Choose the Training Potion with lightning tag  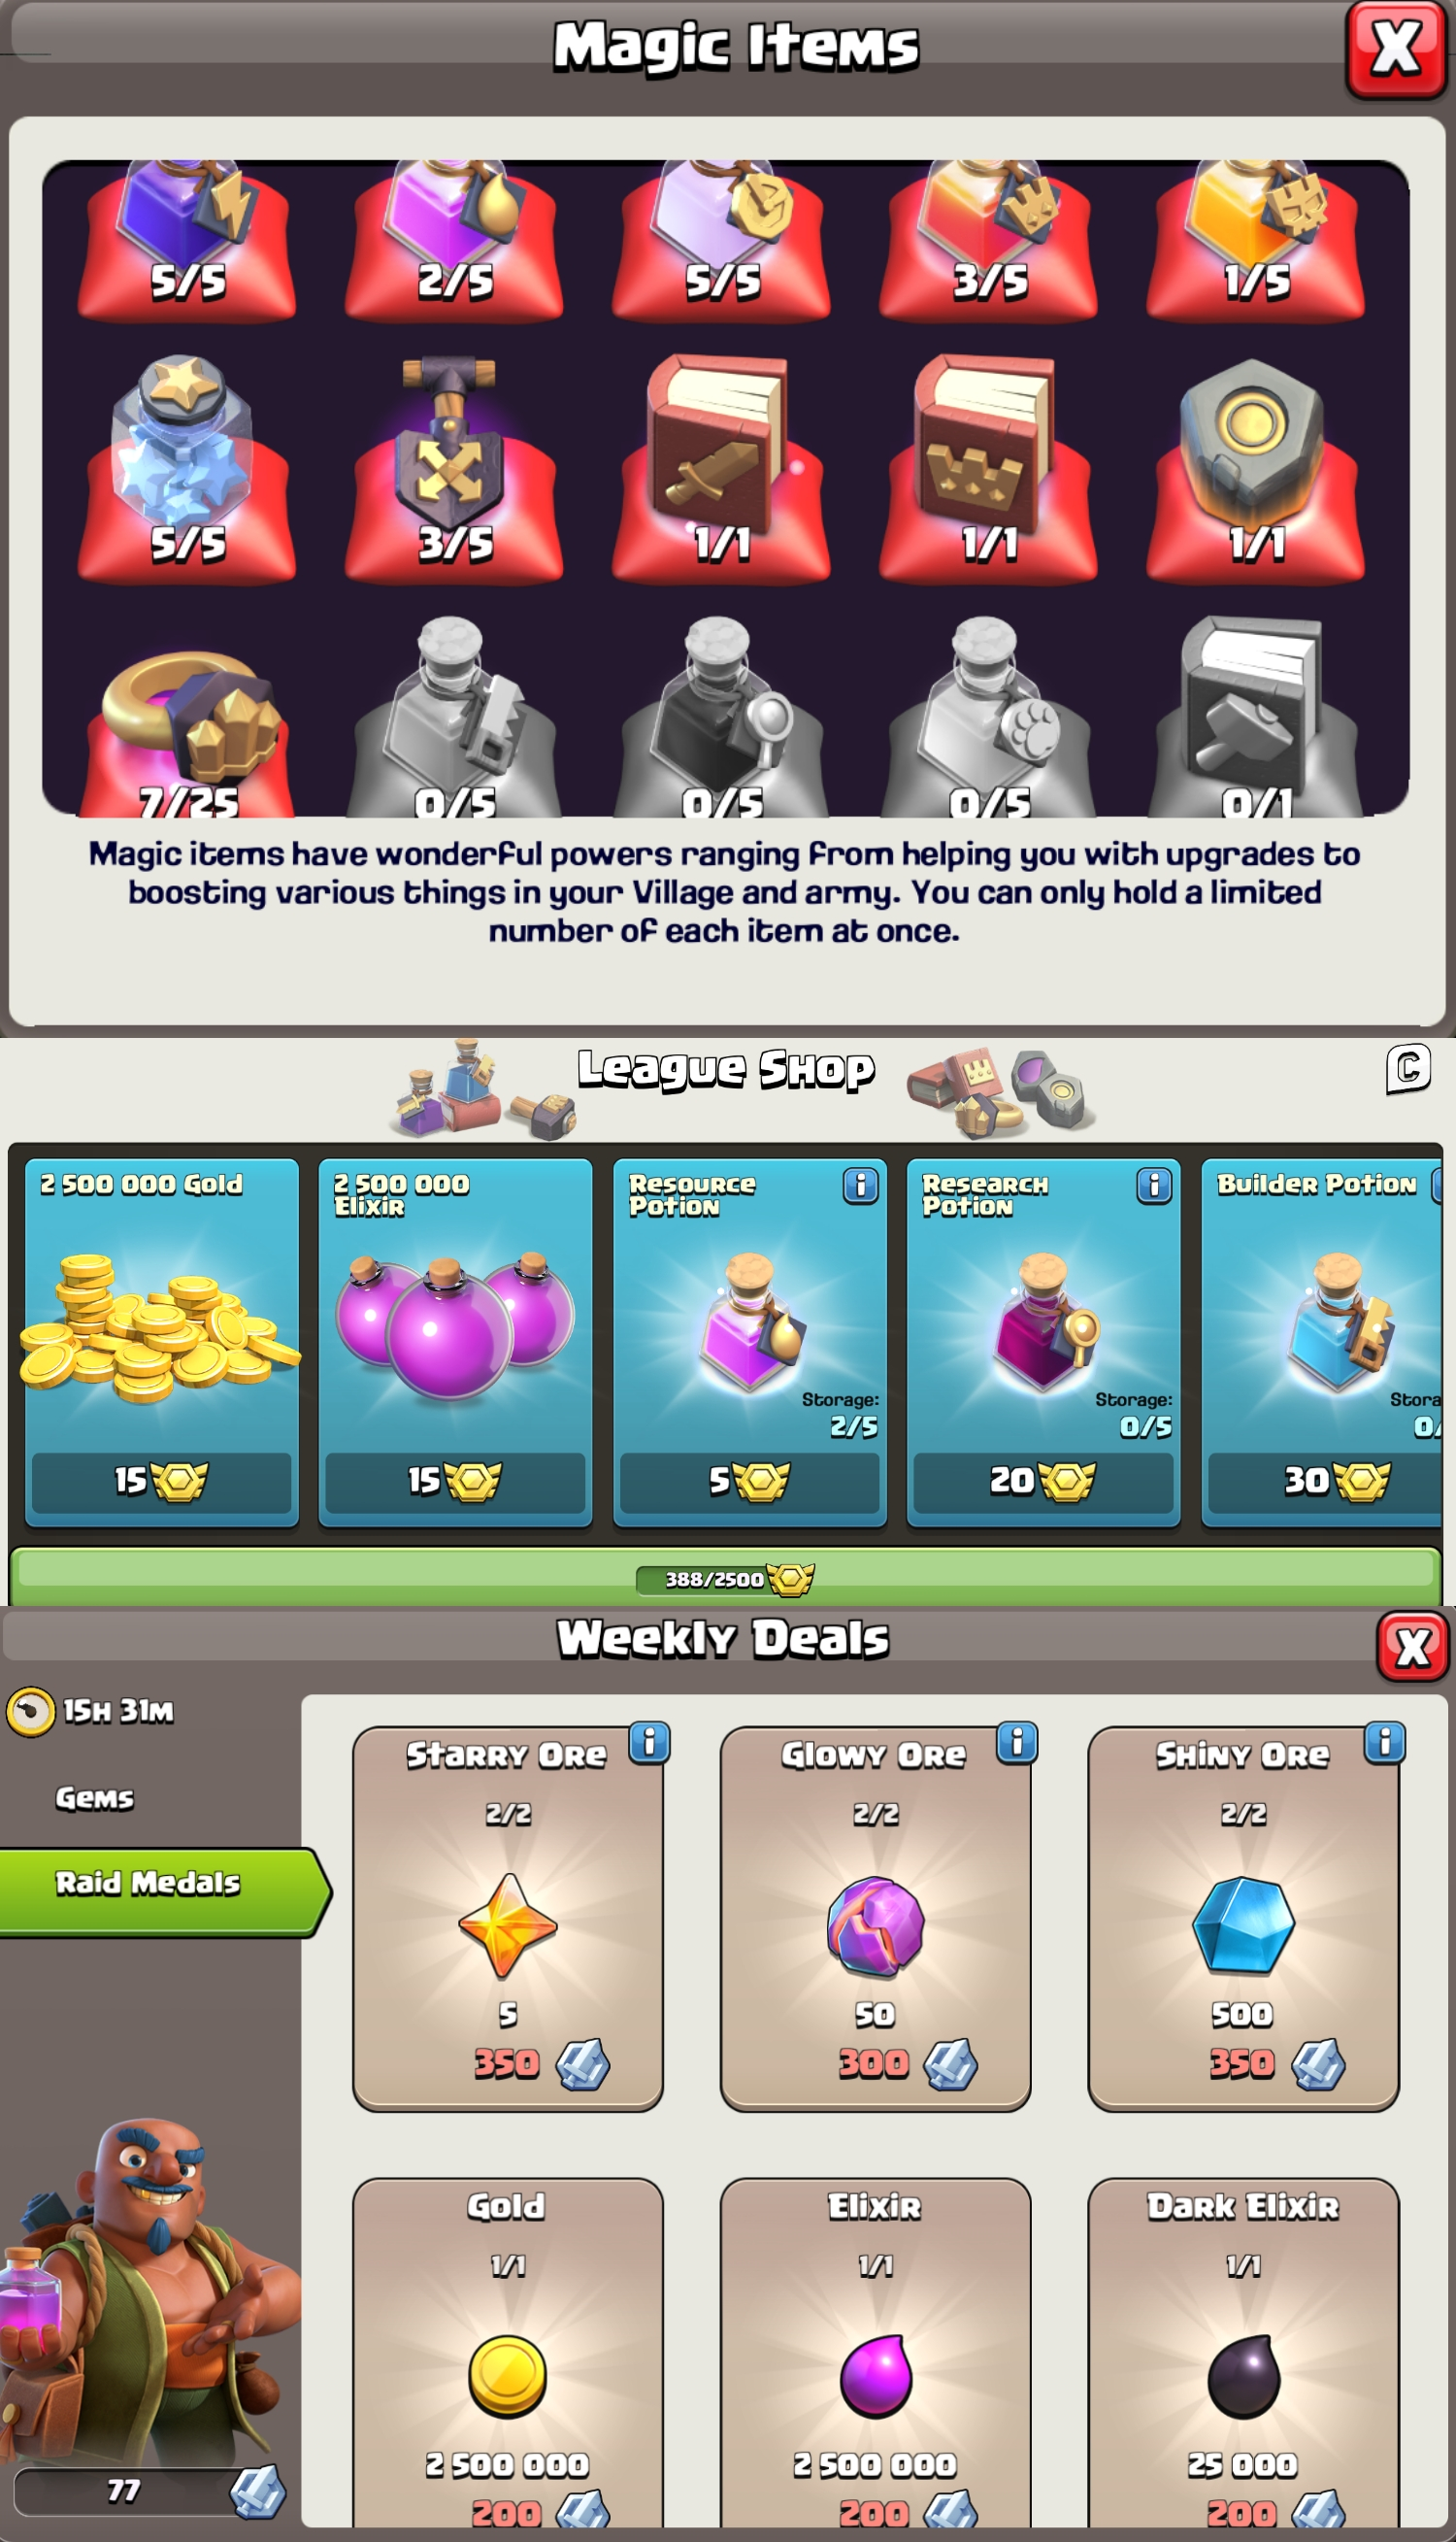187,240
